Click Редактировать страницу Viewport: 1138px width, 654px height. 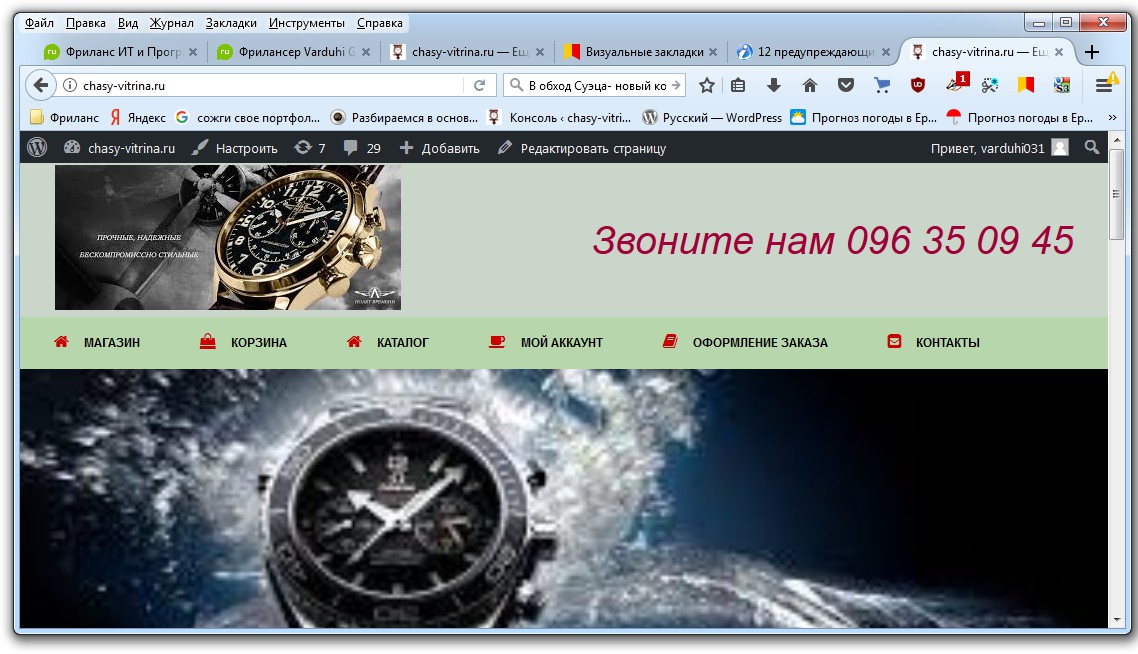(x=582, y=148)
